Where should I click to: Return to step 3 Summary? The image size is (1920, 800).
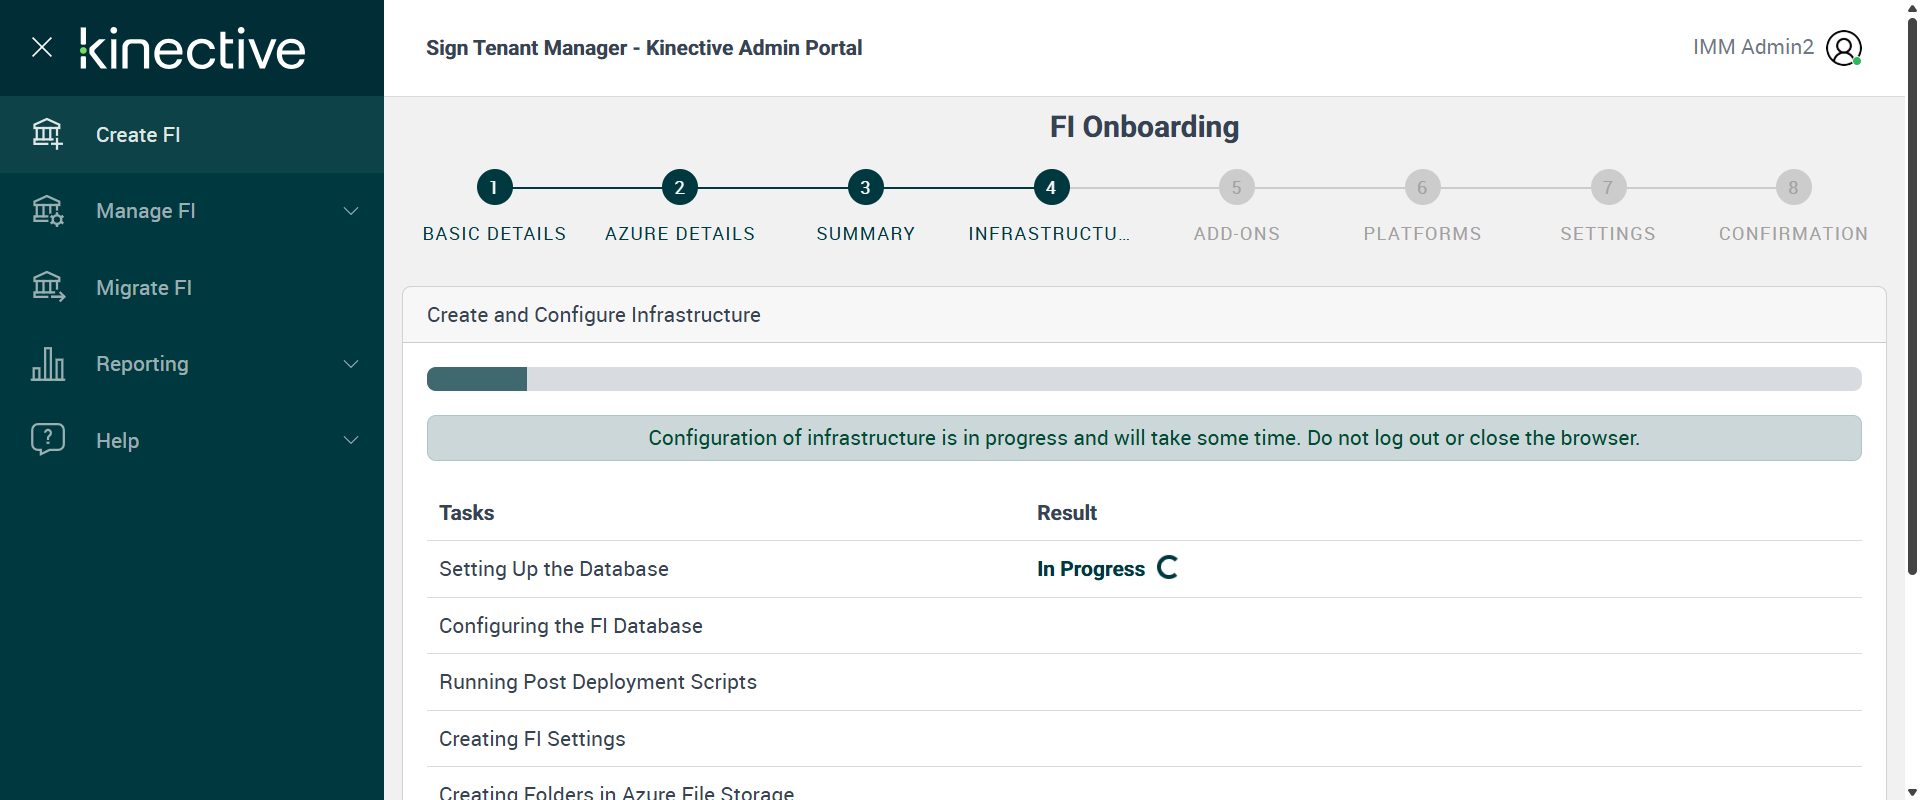pyautogui.click(x=865, y=187)
